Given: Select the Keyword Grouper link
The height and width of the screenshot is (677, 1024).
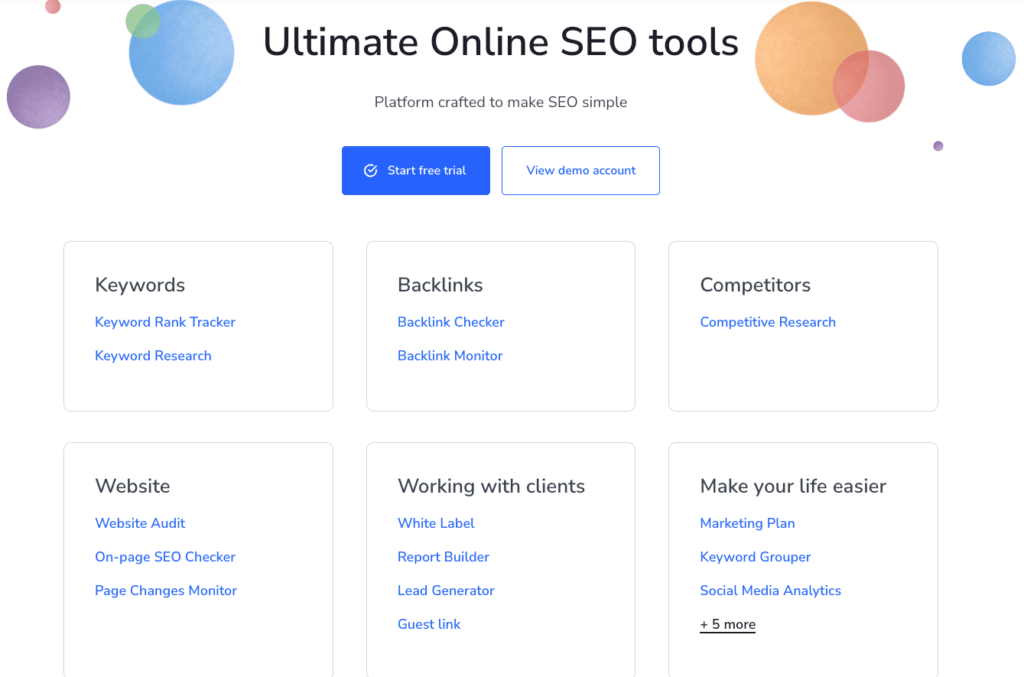Looking at the screenshot, I should 755,557.
